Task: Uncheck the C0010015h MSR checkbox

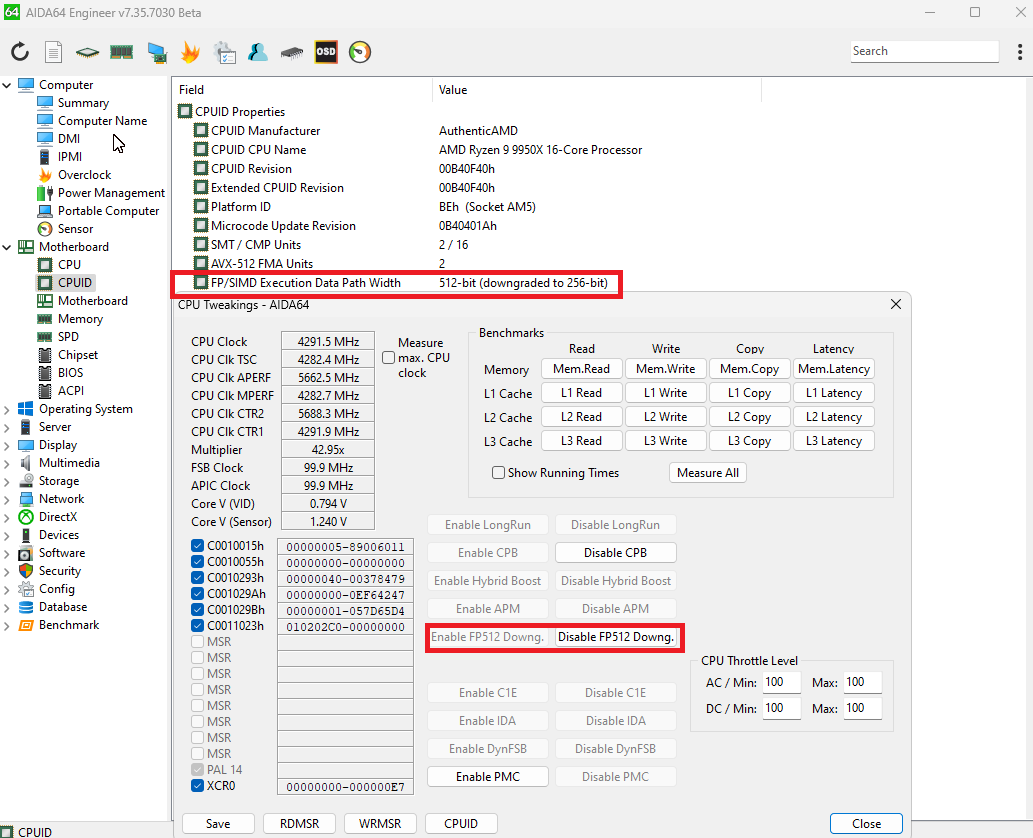Action: [197, 545]
